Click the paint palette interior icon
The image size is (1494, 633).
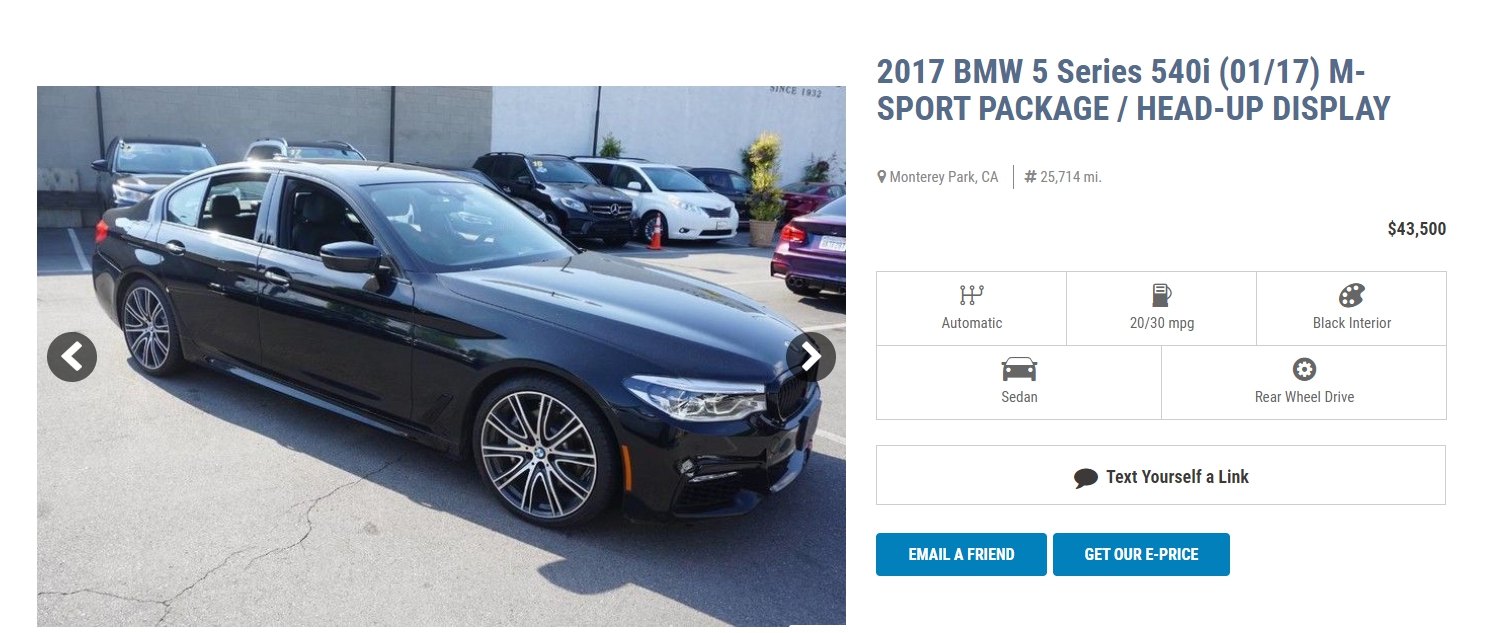pos(1352,295)
